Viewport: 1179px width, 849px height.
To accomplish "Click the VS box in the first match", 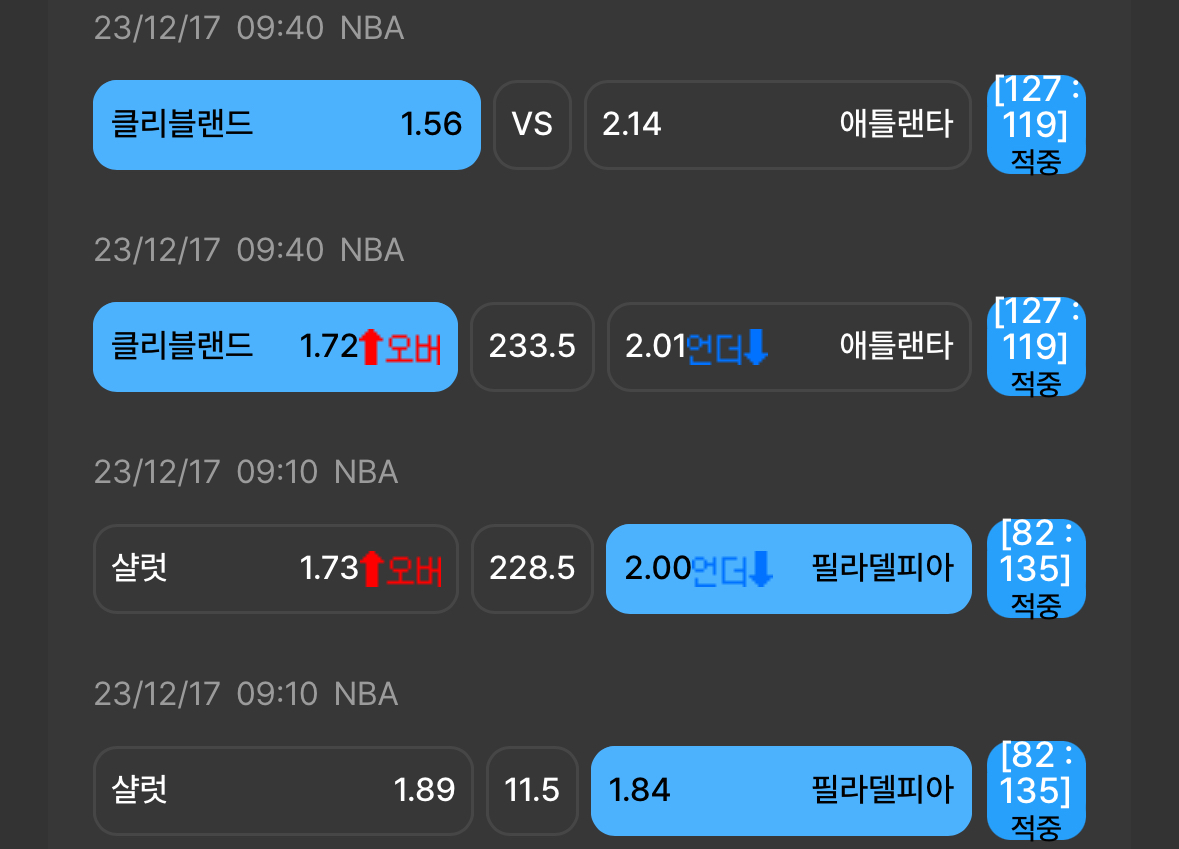I will point(532,125).
